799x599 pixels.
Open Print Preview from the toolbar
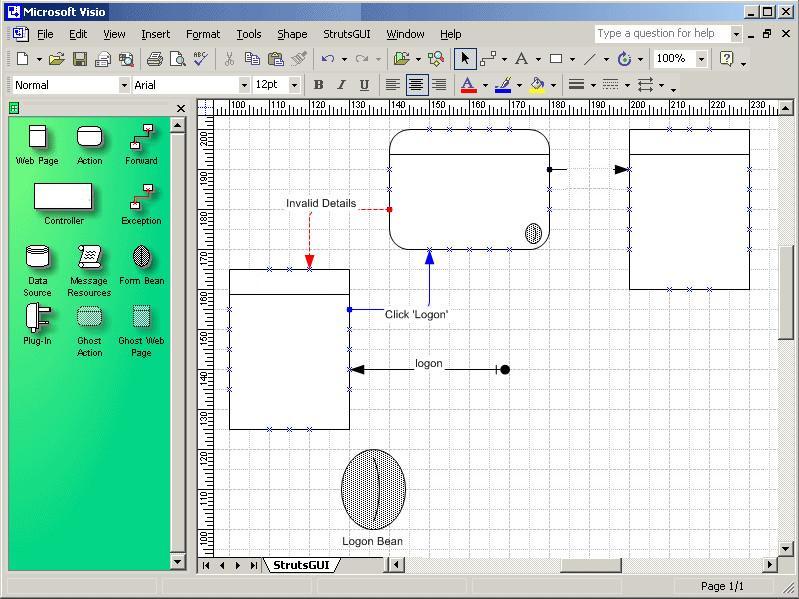pos(177,59)
